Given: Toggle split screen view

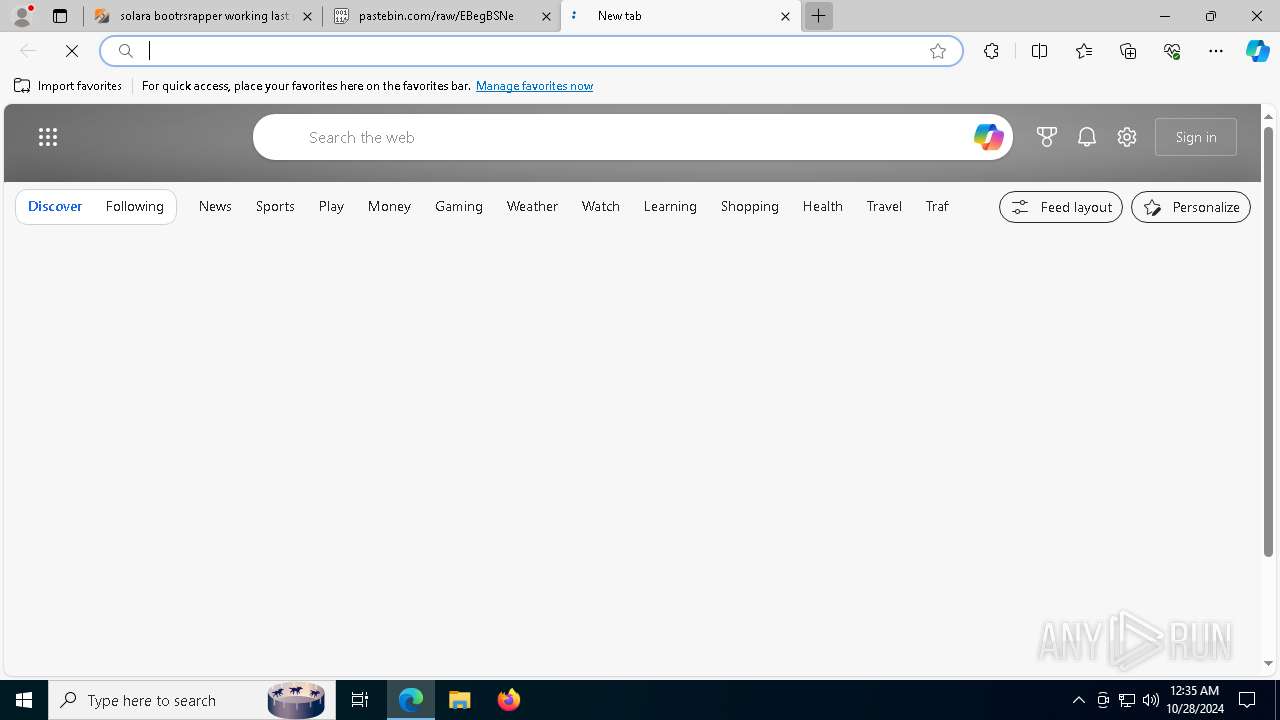Looking at the screenshot, I should tap(1039, 51).
